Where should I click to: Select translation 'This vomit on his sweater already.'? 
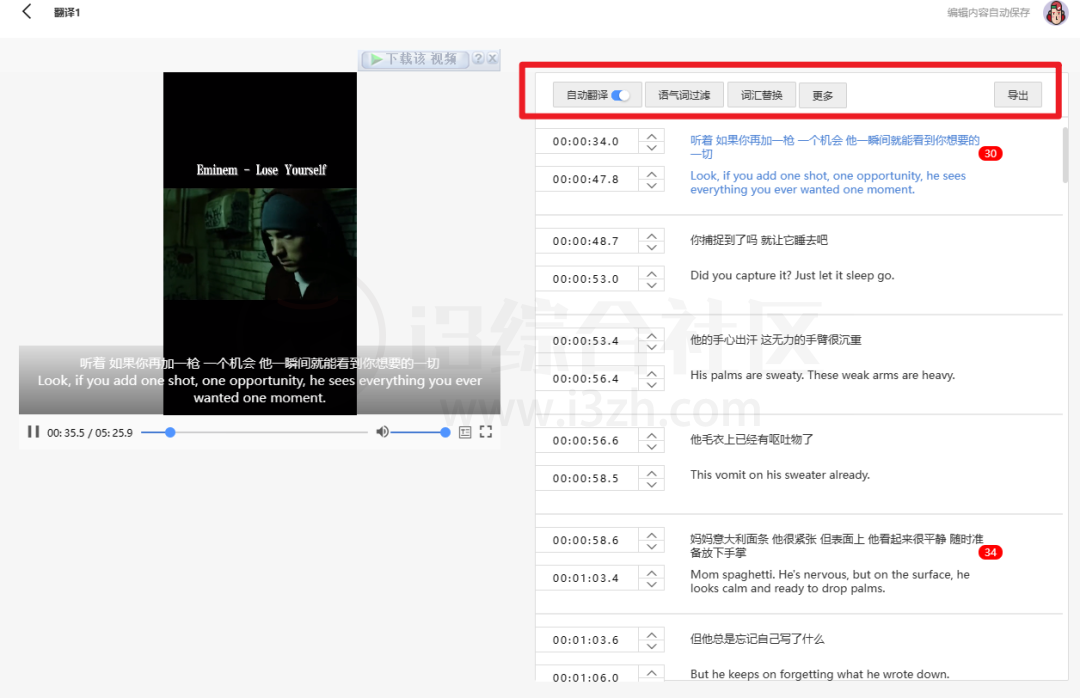(780, 475)
